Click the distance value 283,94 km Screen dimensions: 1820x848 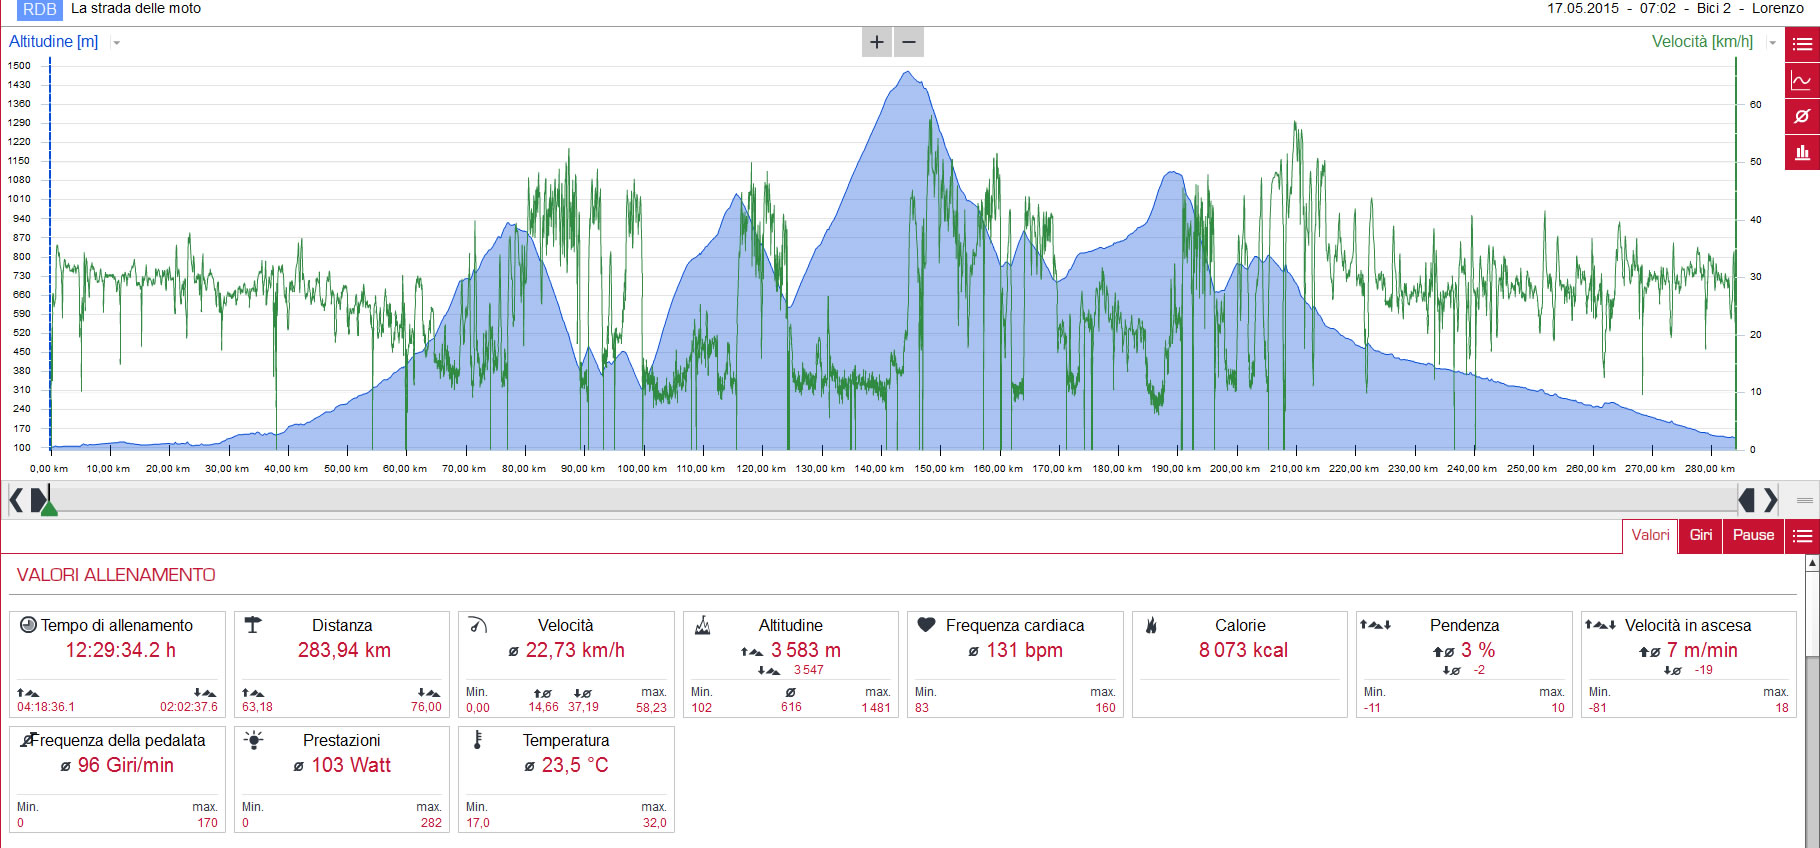pos(344,650)
